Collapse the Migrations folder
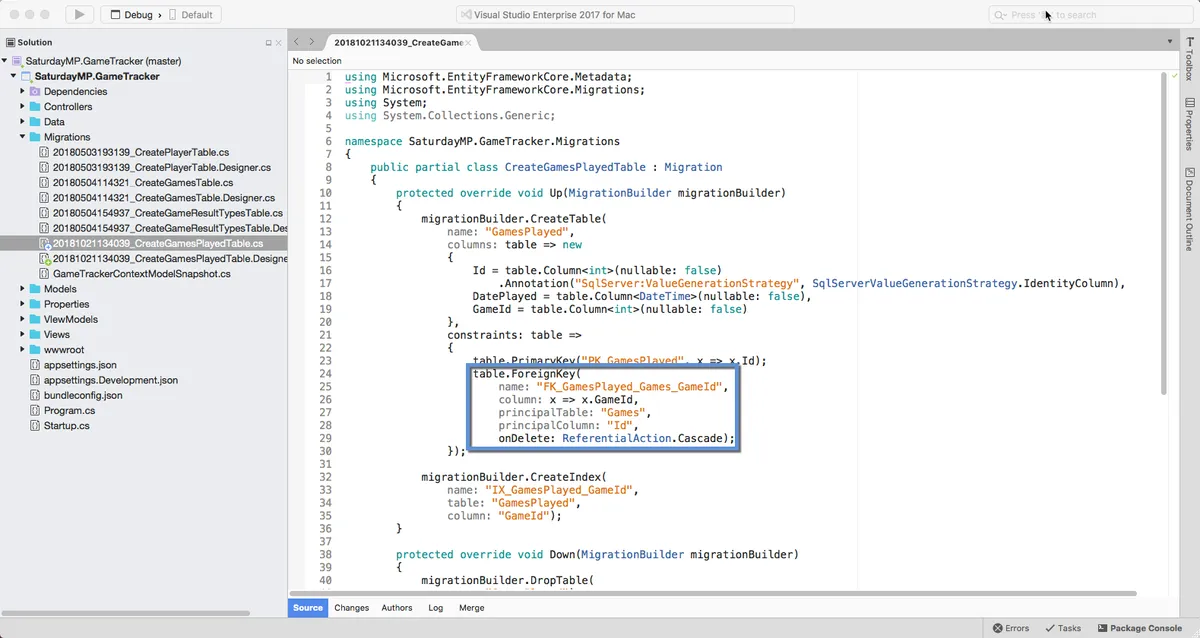The image size is (1200, 638). coord(22,137)
